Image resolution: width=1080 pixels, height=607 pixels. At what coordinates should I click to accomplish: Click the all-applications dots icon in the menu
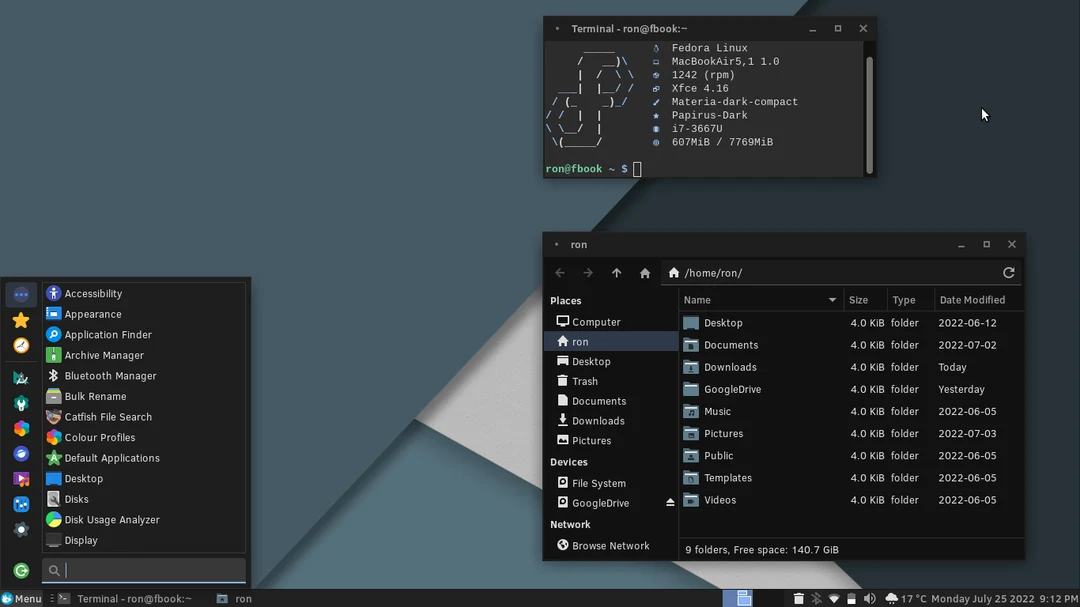21,293
